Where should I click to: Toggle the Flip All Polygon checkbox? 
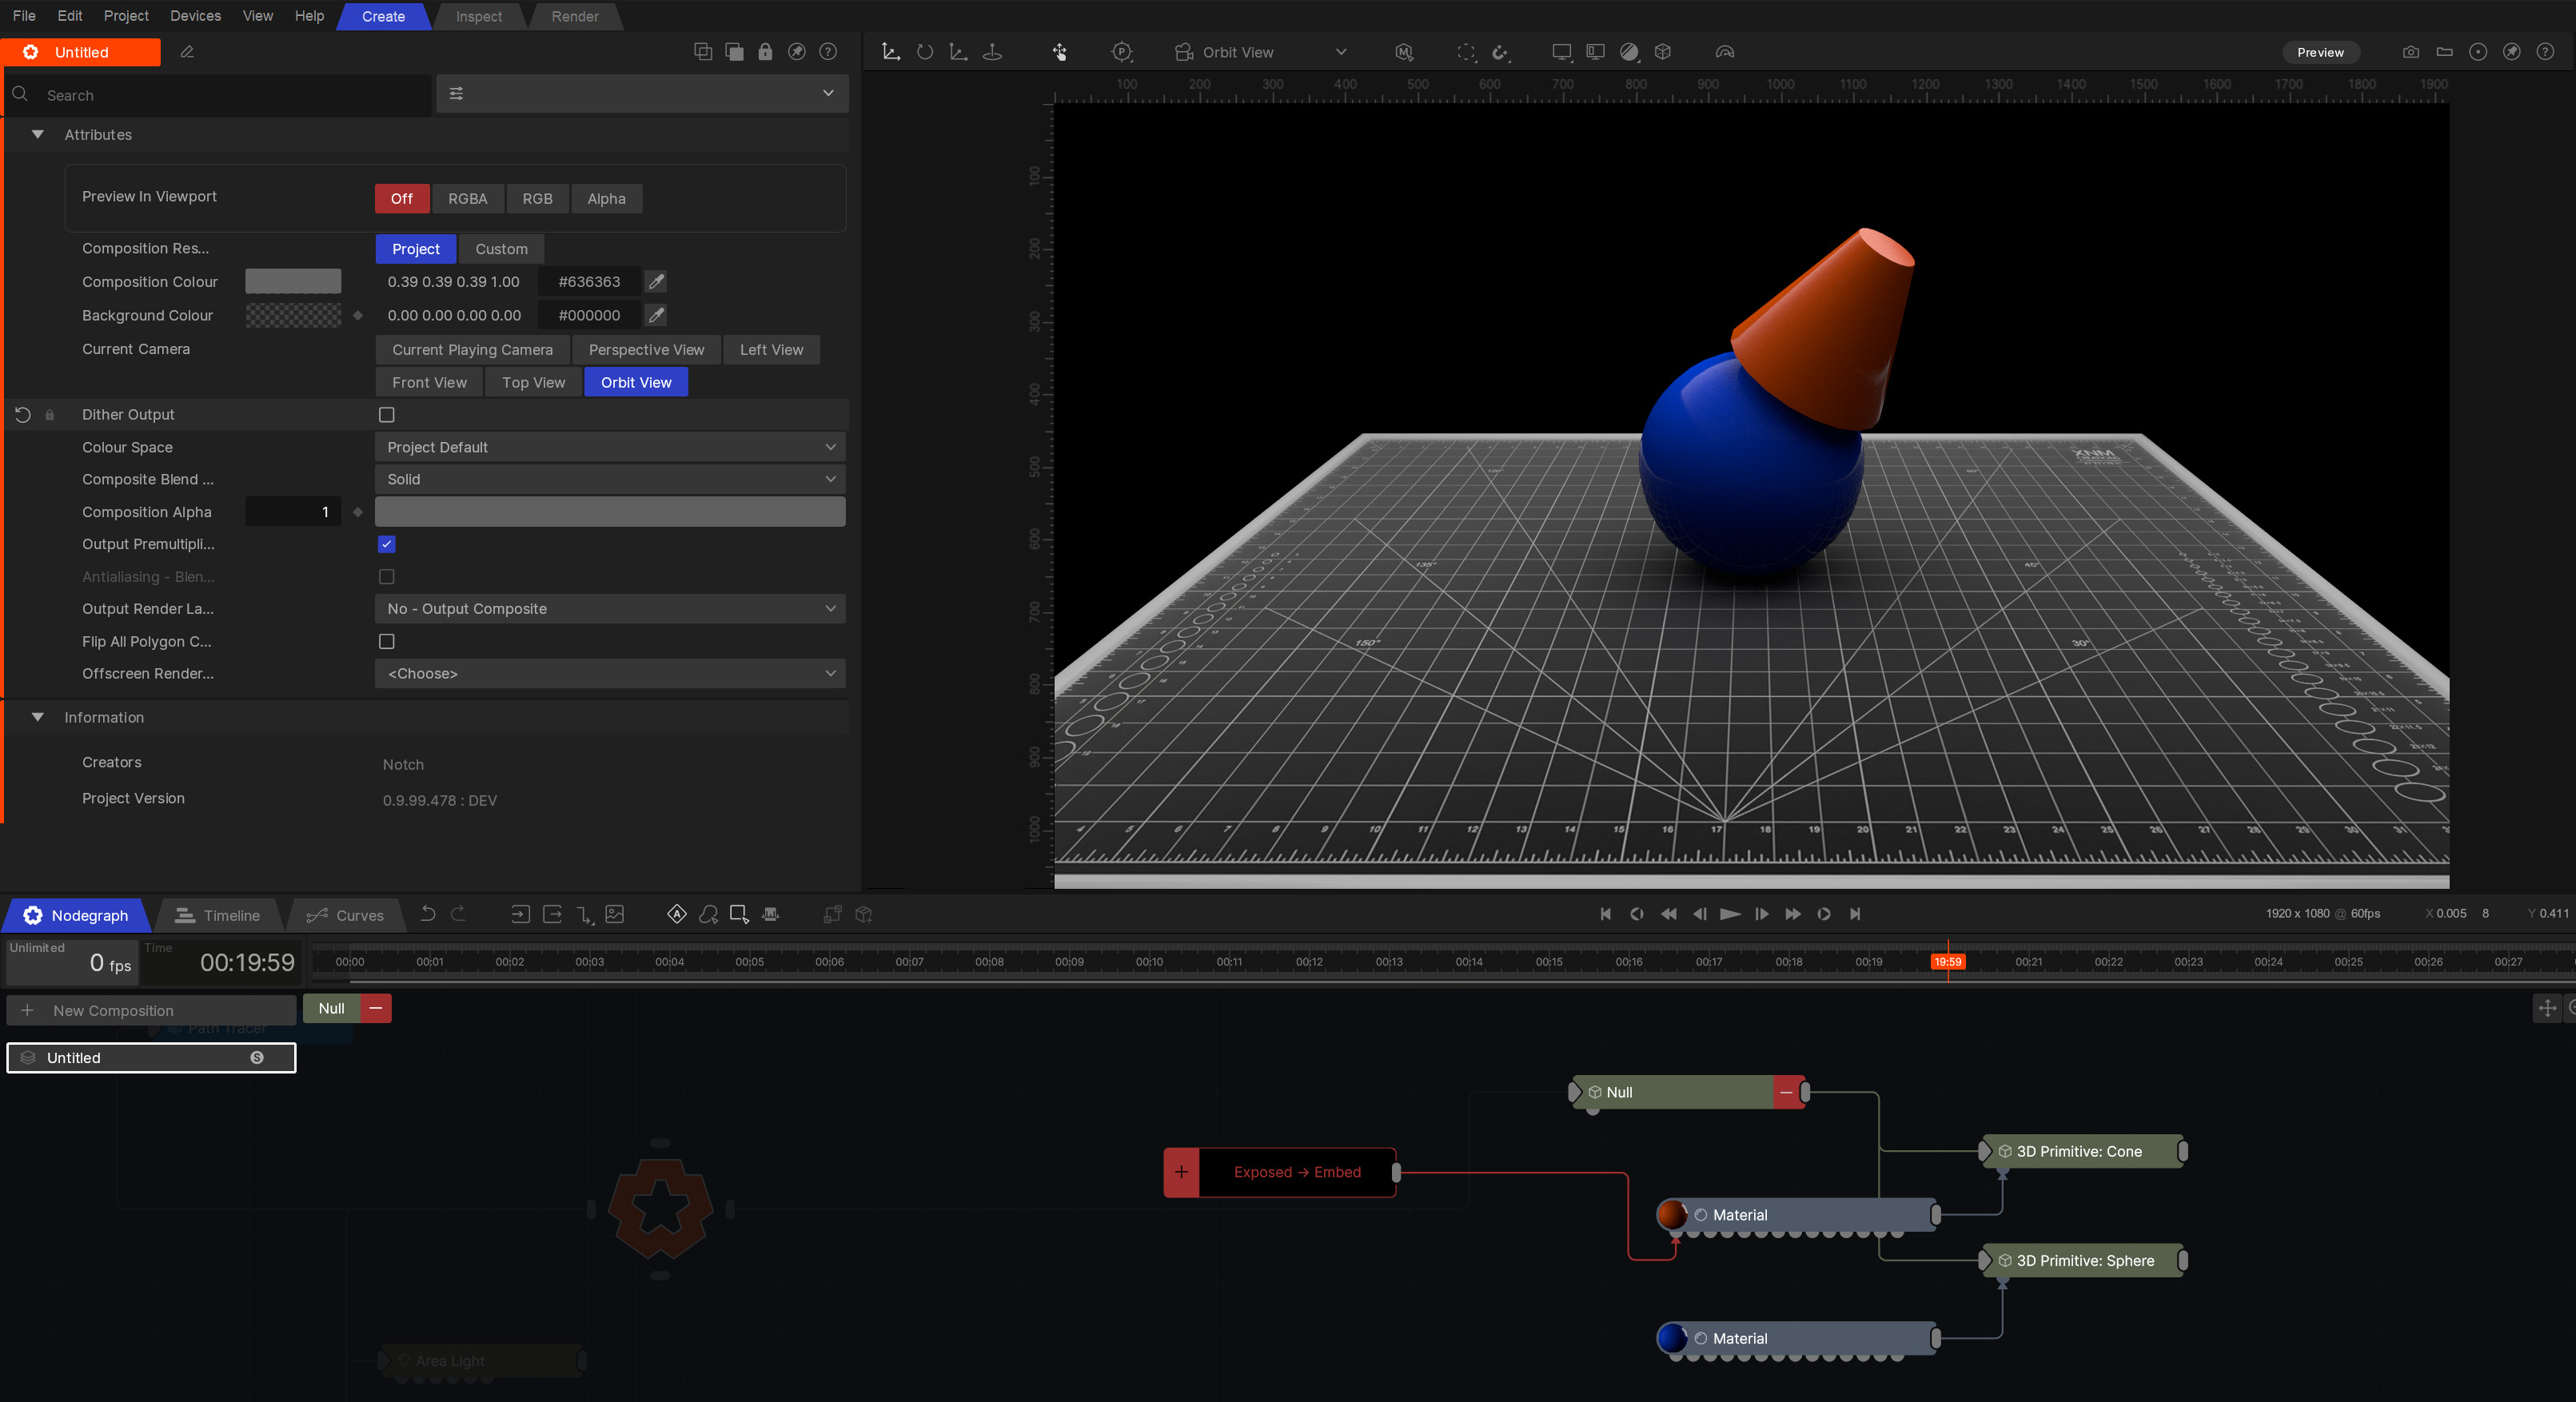(x=387, y=640)
